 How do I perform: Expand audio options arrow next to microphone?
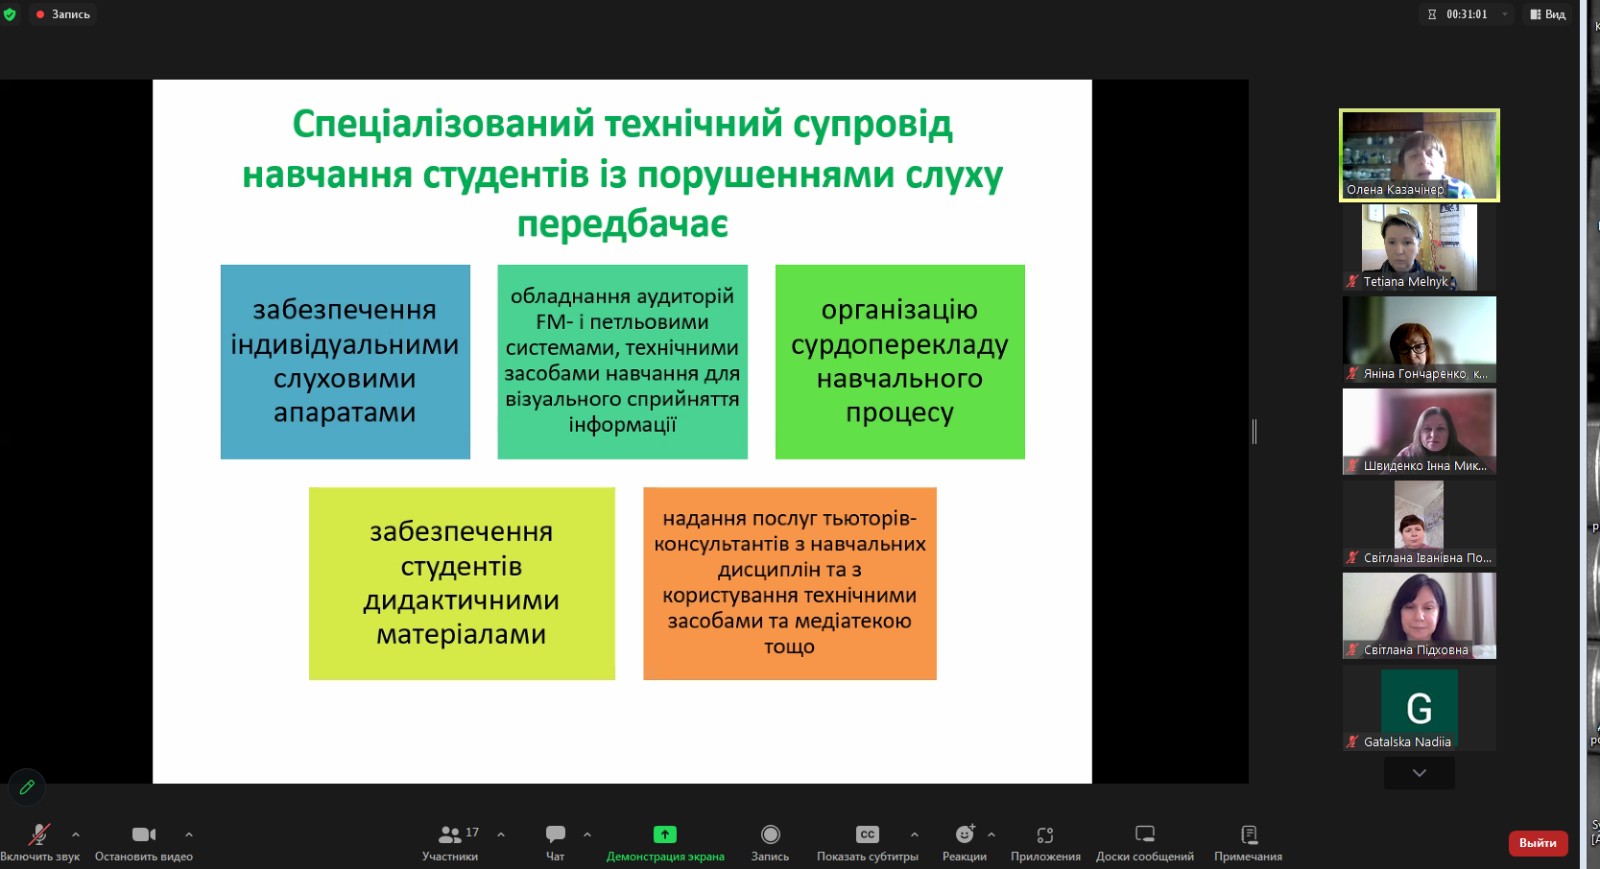tap(76, 834)
